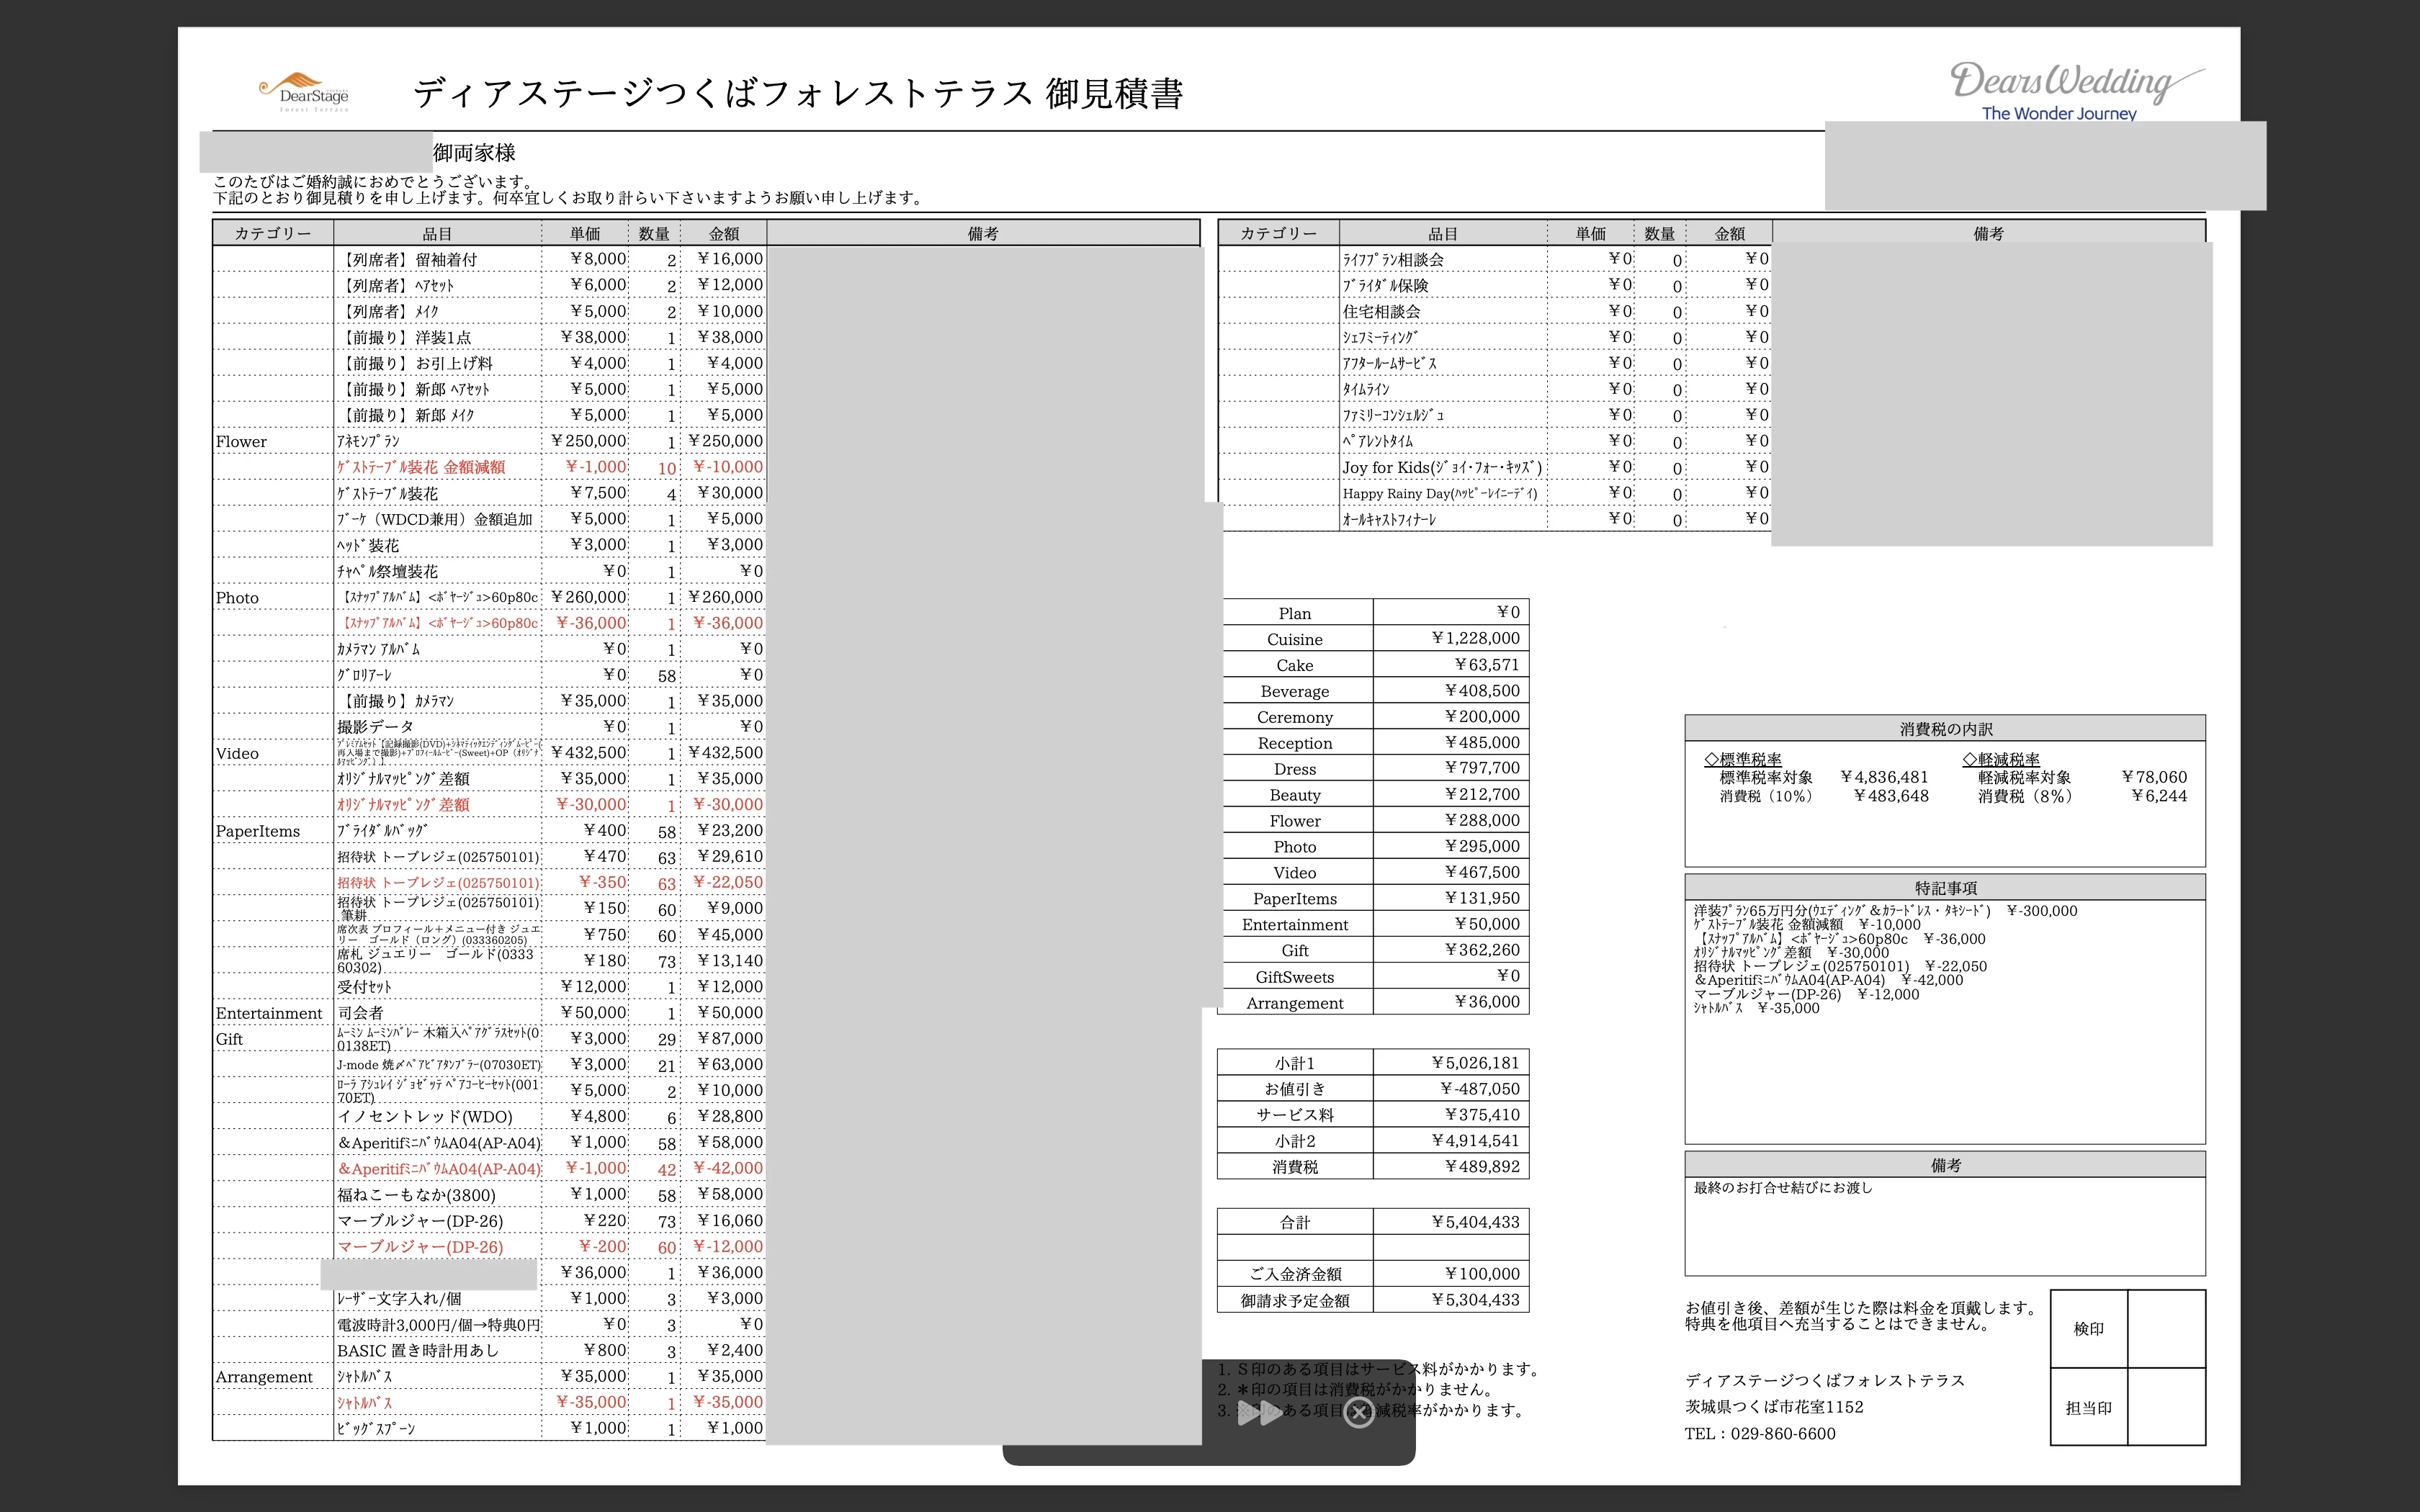Click the 小計1 amount ¥5,026,181
The height and width of the screenshot is (1512, 2420).
click(1475, 1062)
